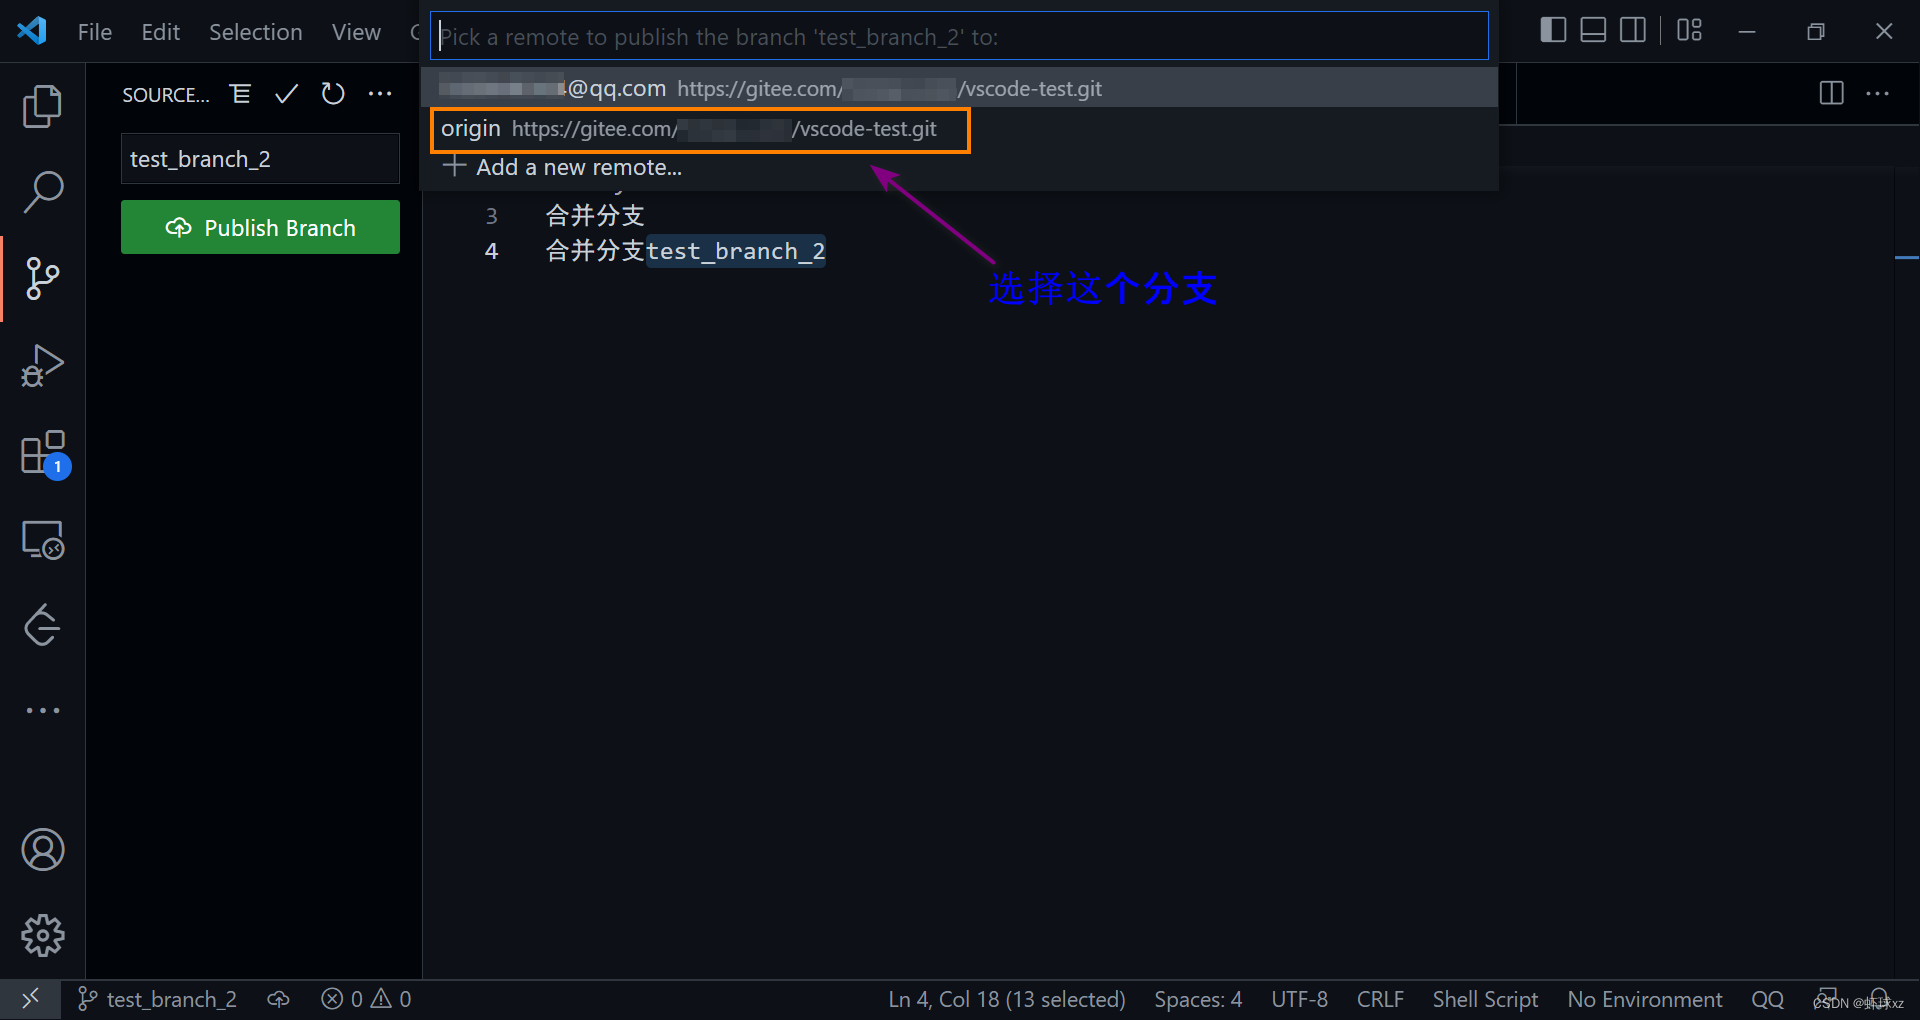The height and width of the screenshot is (1020, 1920).
Task: Toggle primary side bar layout icon
Action: click(1553, 30)
